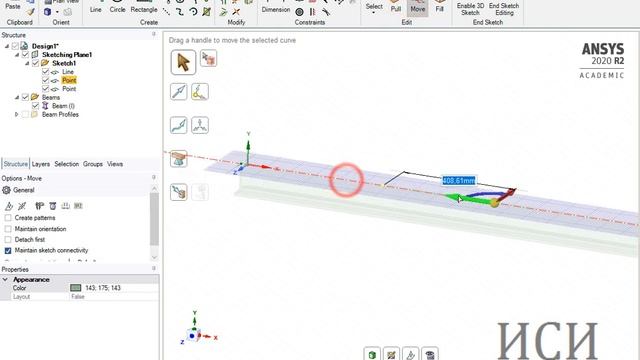Choose the arc tool icon in Create
Screen dimensions: 640x360
click(x=193, y=12)
